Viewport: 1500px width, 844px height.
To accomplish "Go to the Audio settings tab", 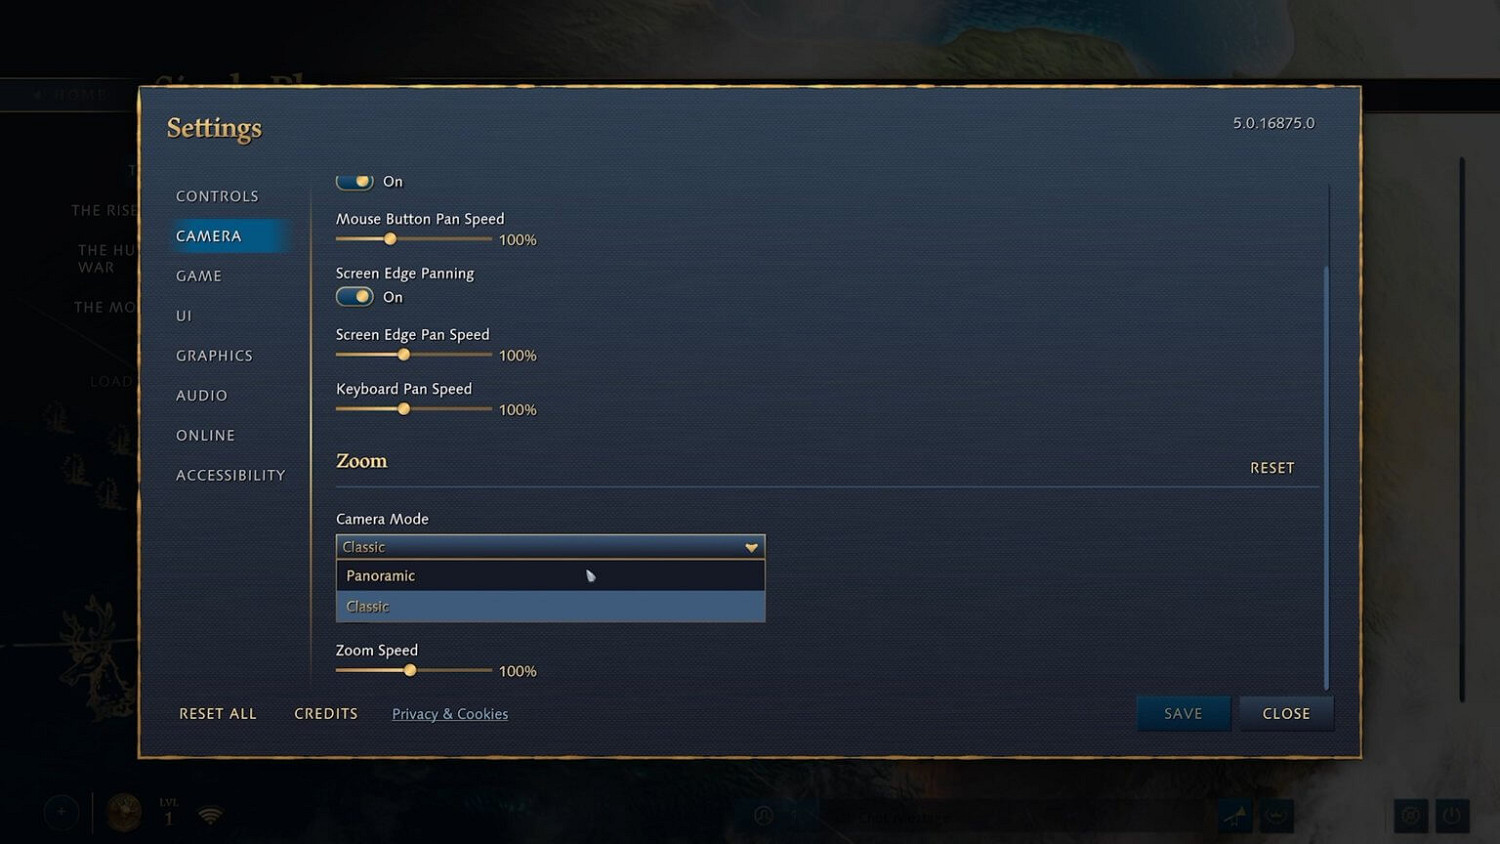I will tap(202, 396).
